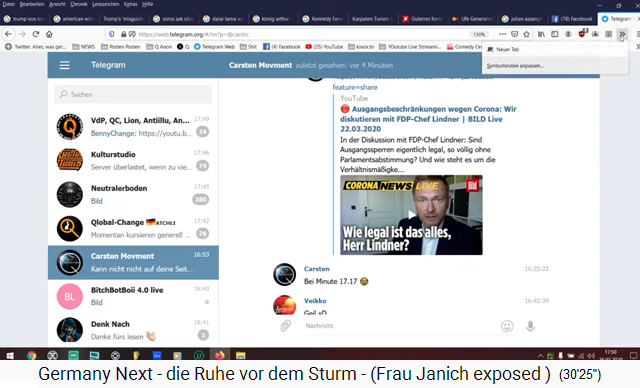The image size is (640, 388).
Task: Attach a file with the paperclip icon
Action: point(286,326)
